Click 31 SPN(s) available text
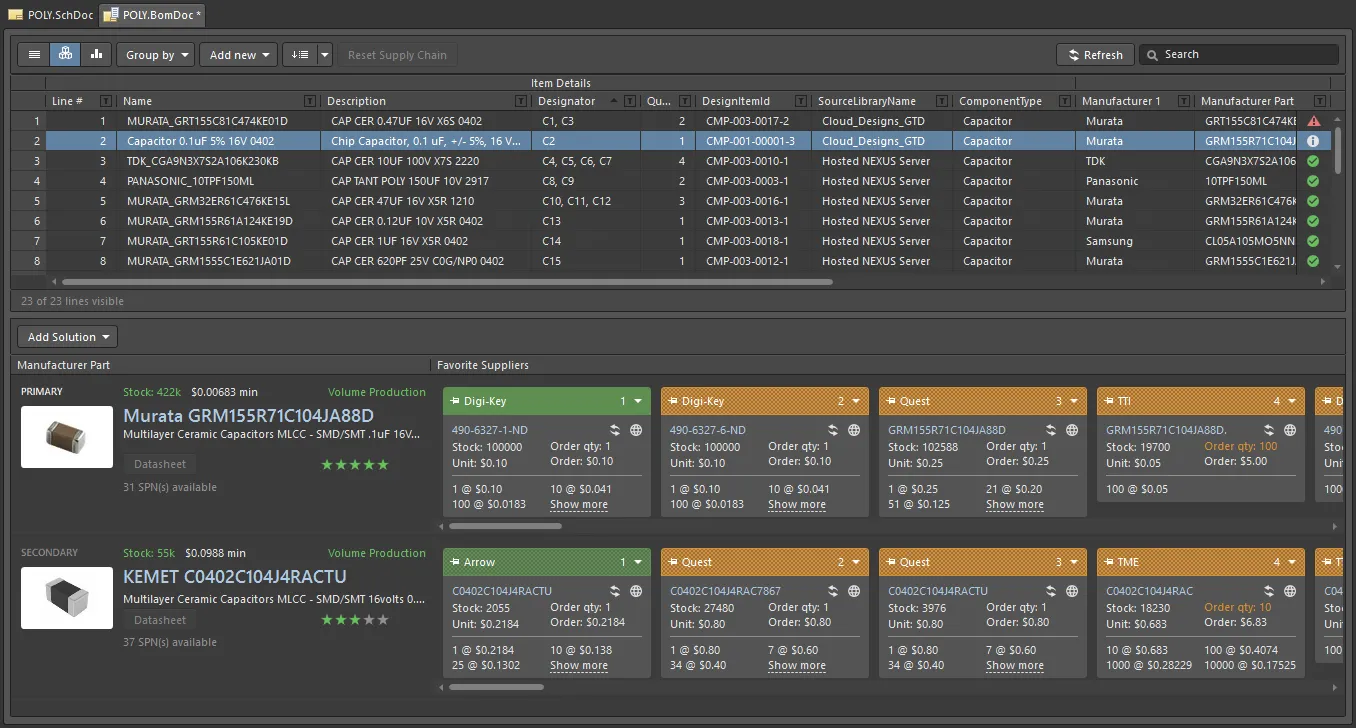 click(170, 487)
